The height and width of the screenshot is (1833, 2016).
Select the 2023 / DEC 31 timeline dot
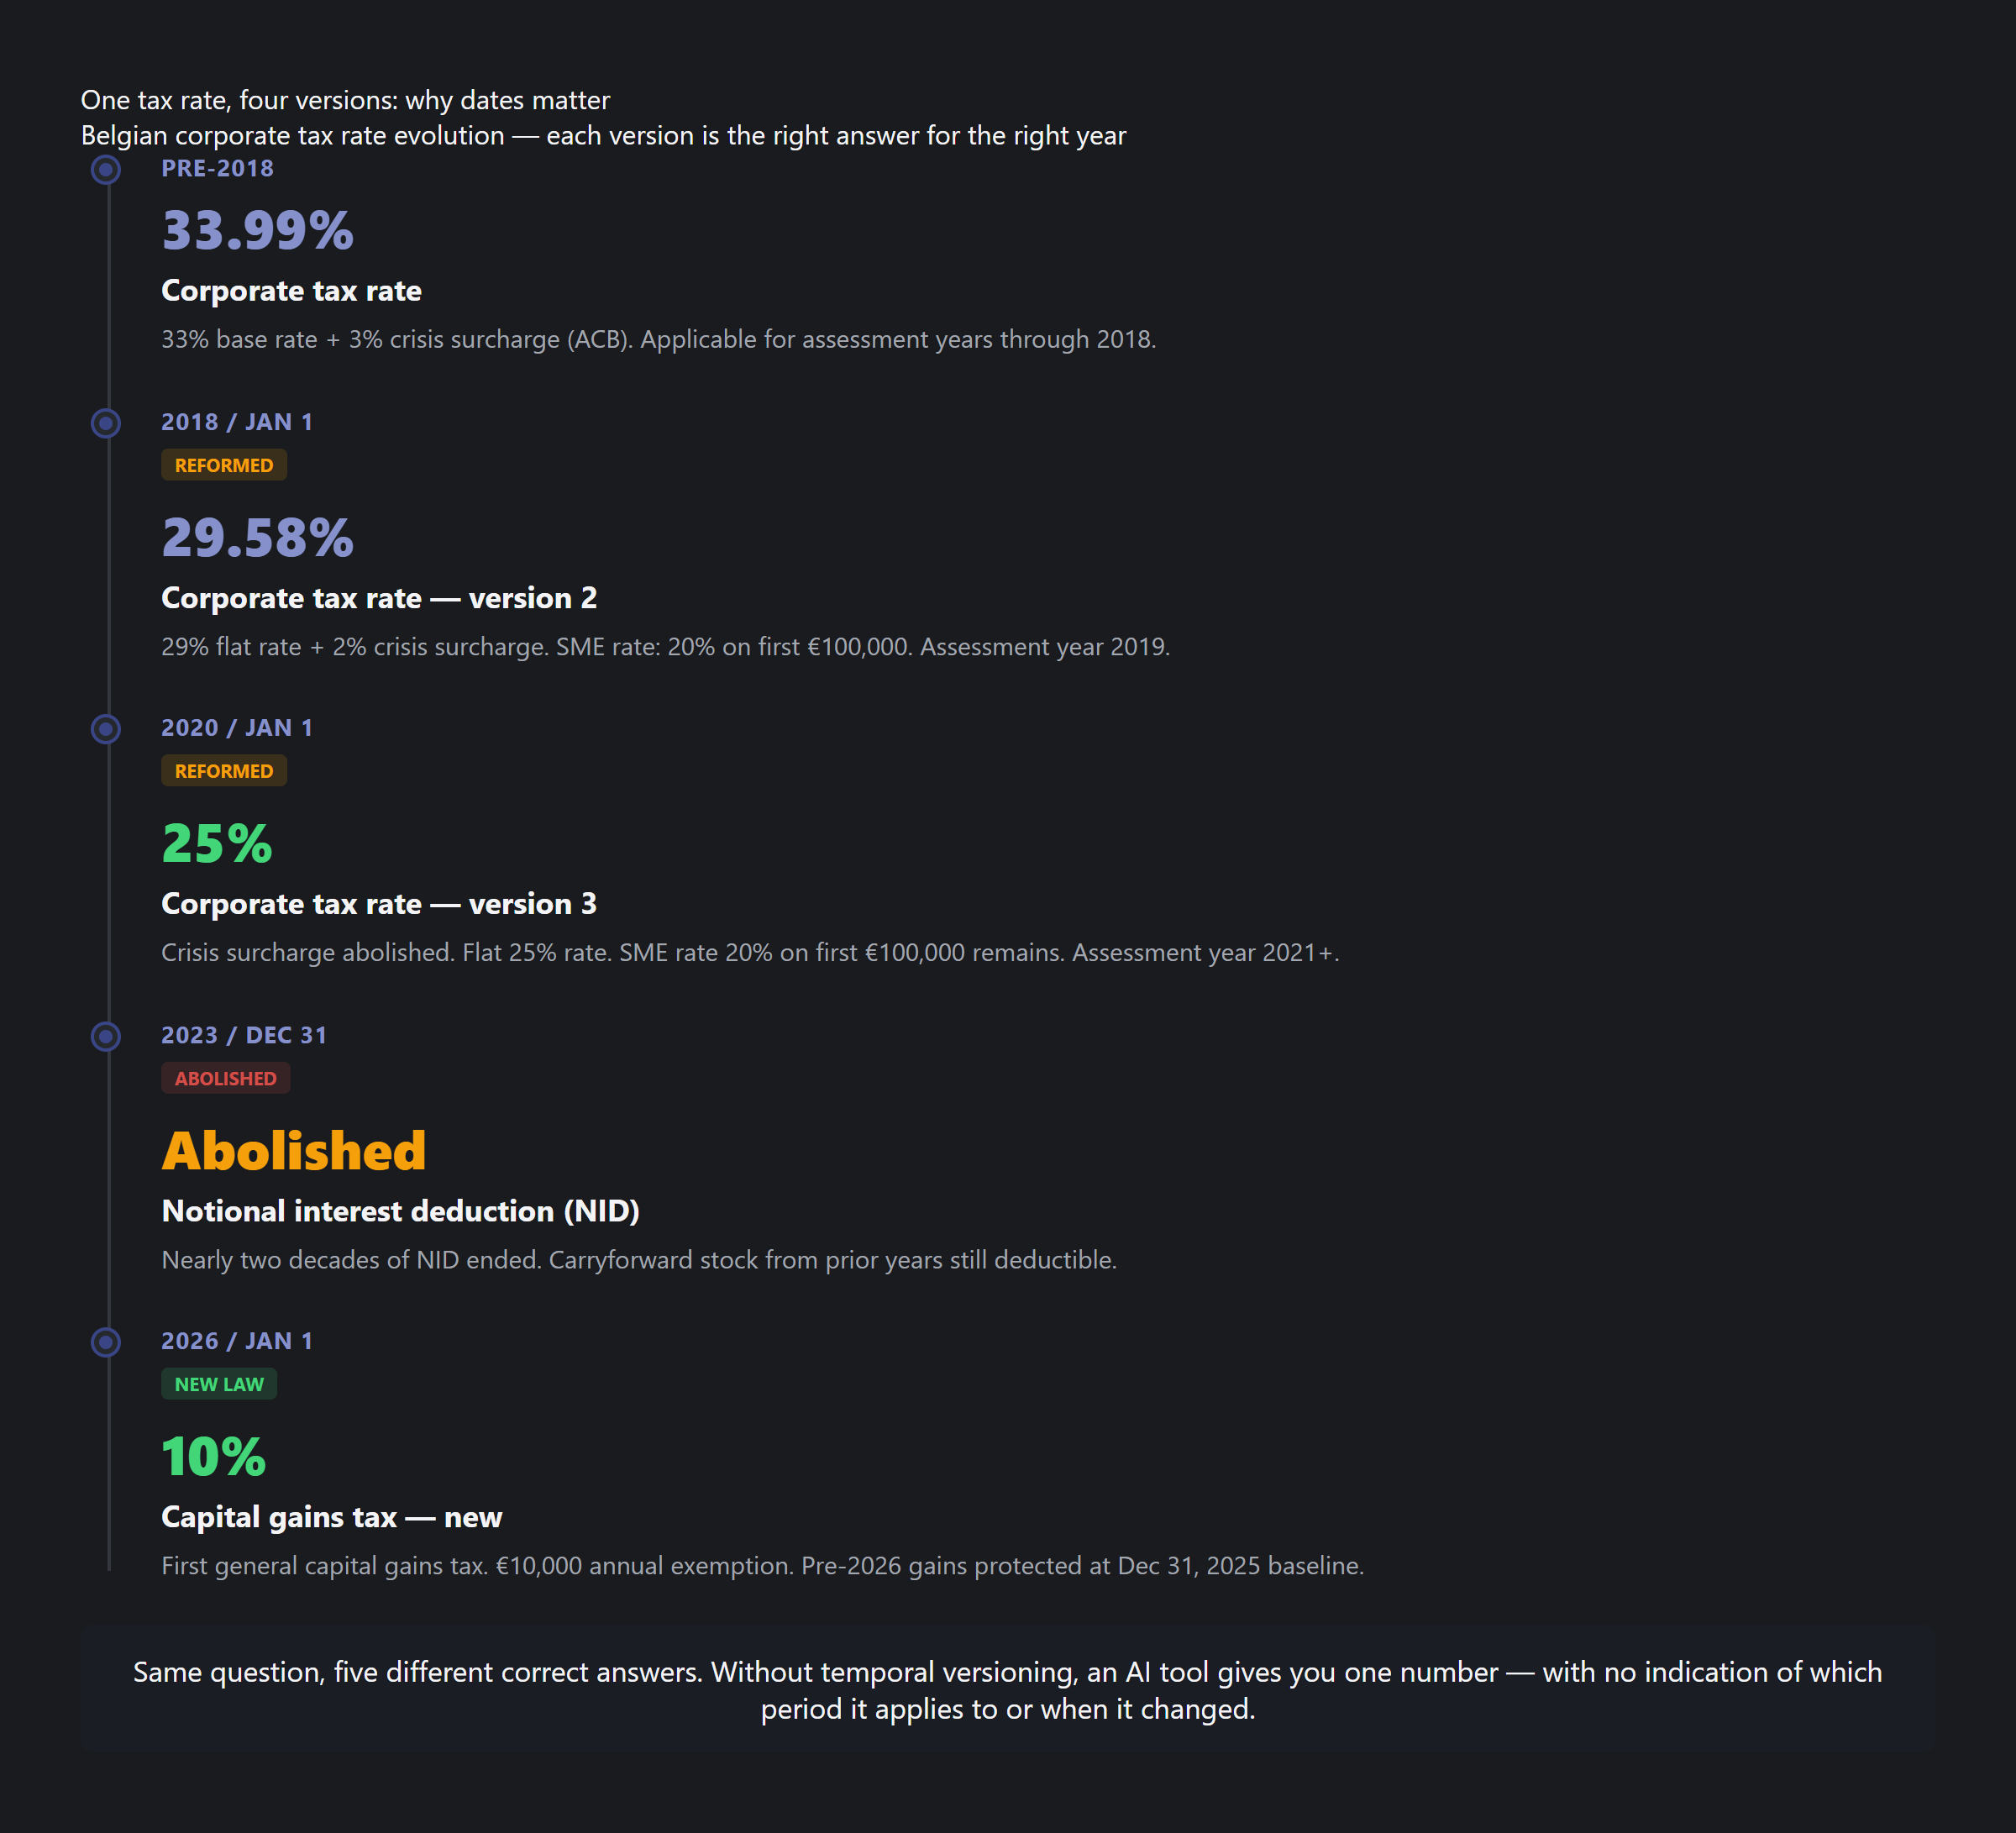click(106, 1036)
